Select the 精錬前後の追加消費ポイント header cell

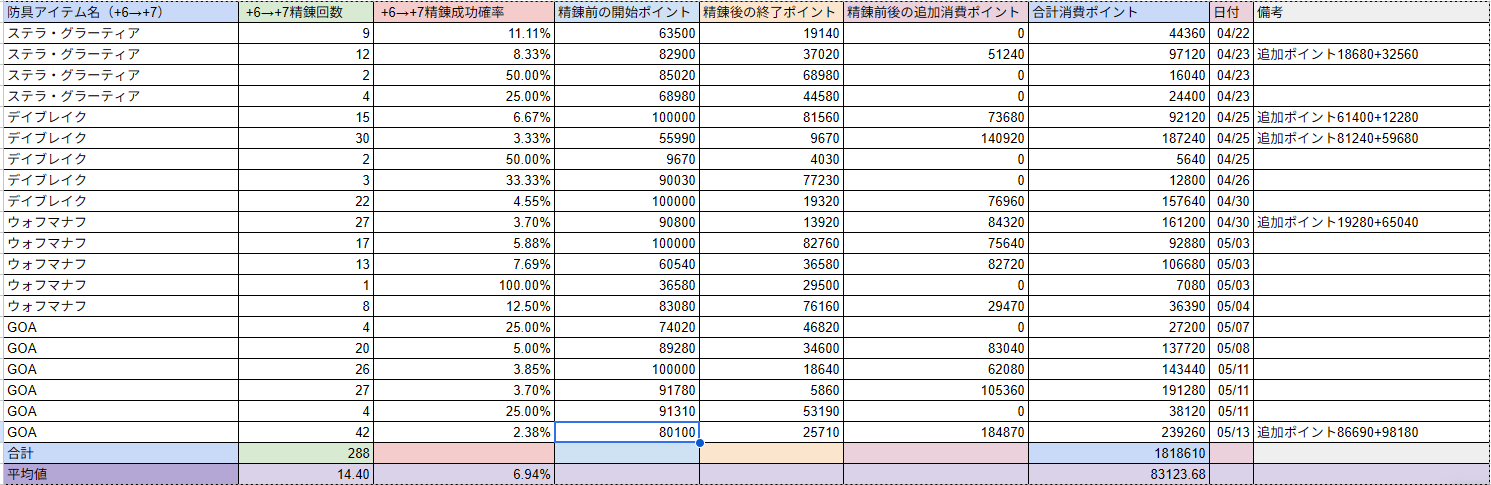click(935, 13)
